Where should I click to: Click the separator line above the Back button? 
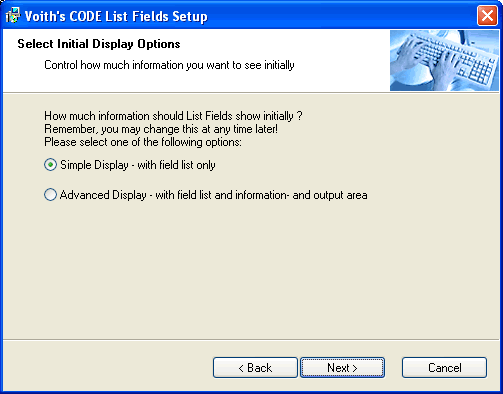coord(251,340)
